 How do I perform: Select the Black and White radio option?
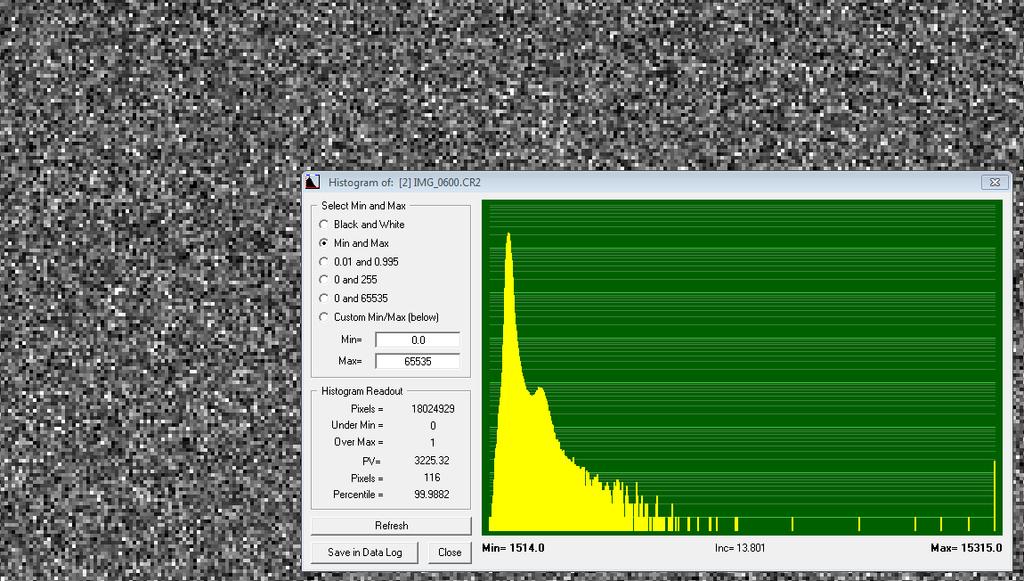point(363,224)
